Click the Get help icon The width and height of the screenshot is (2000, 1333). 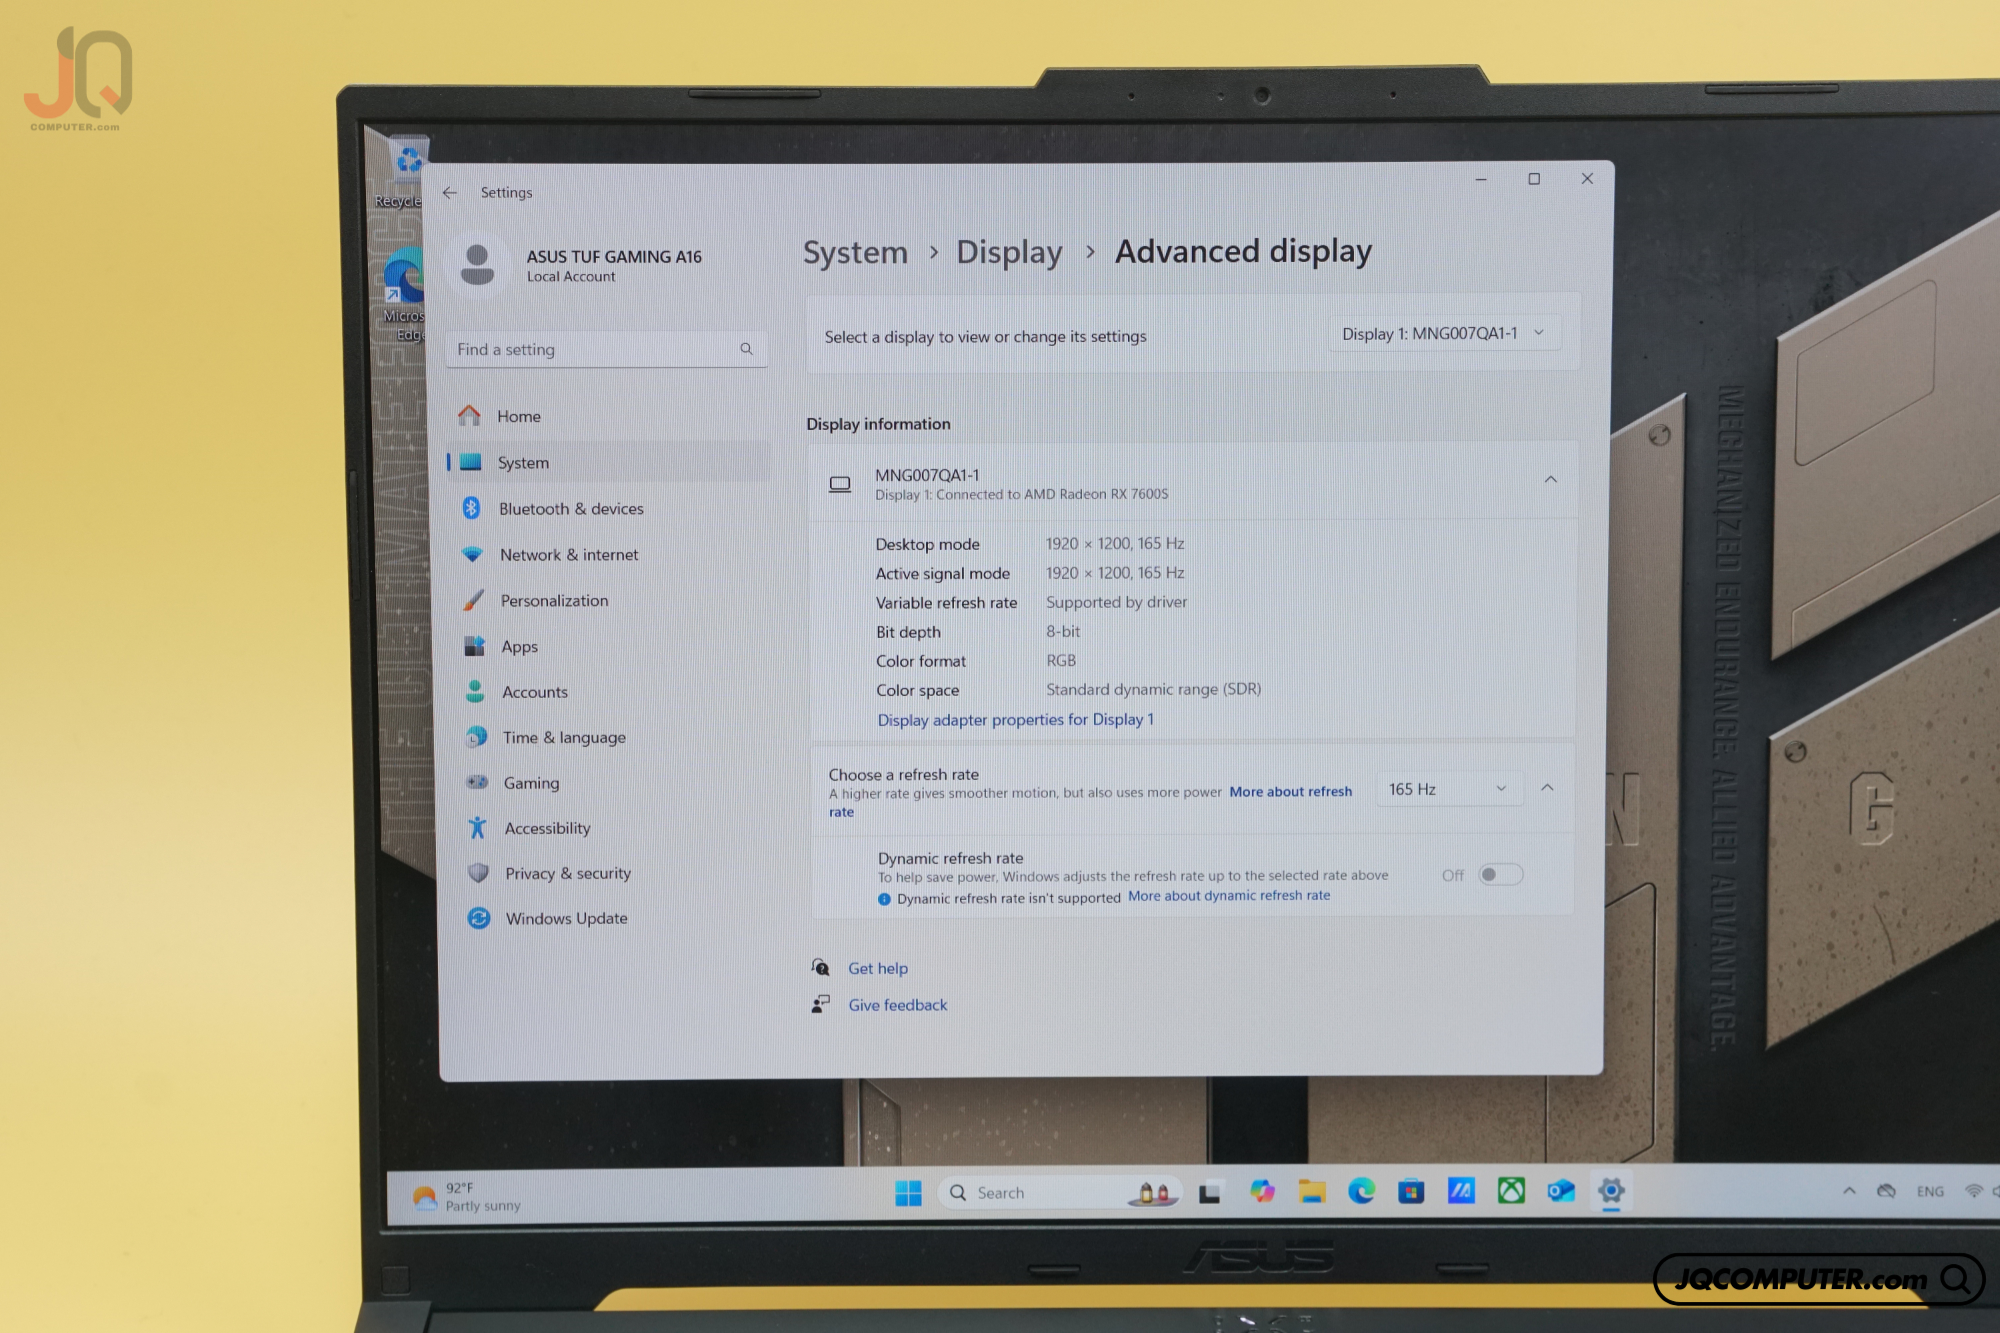pyautogui.click(x=820, y=967)
